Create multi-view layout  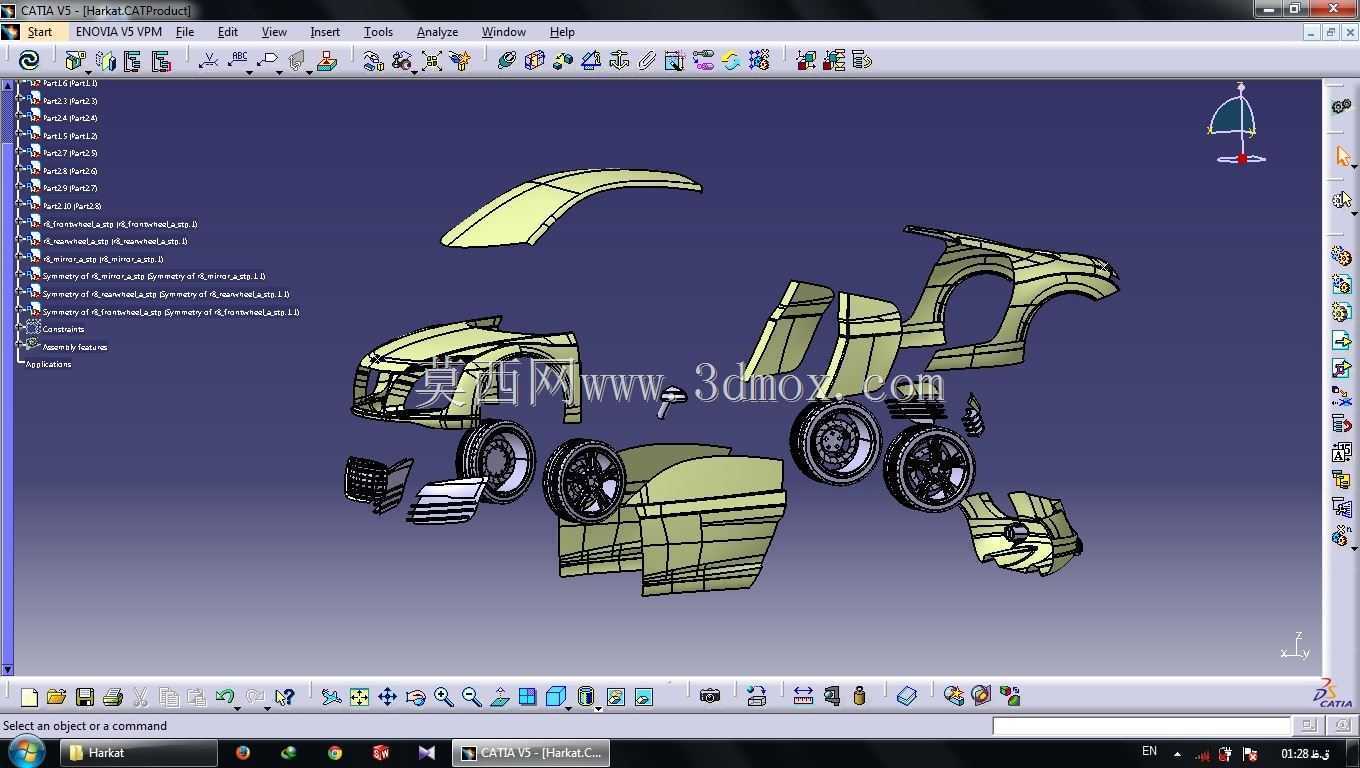[x=528, y=697]
